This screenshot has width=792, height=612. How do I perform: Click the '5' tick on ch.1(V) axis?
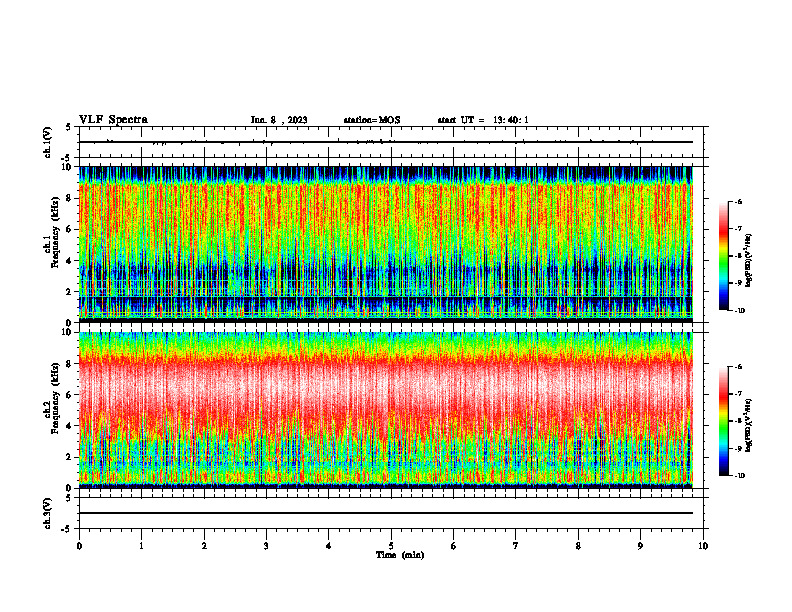(69, 127)
